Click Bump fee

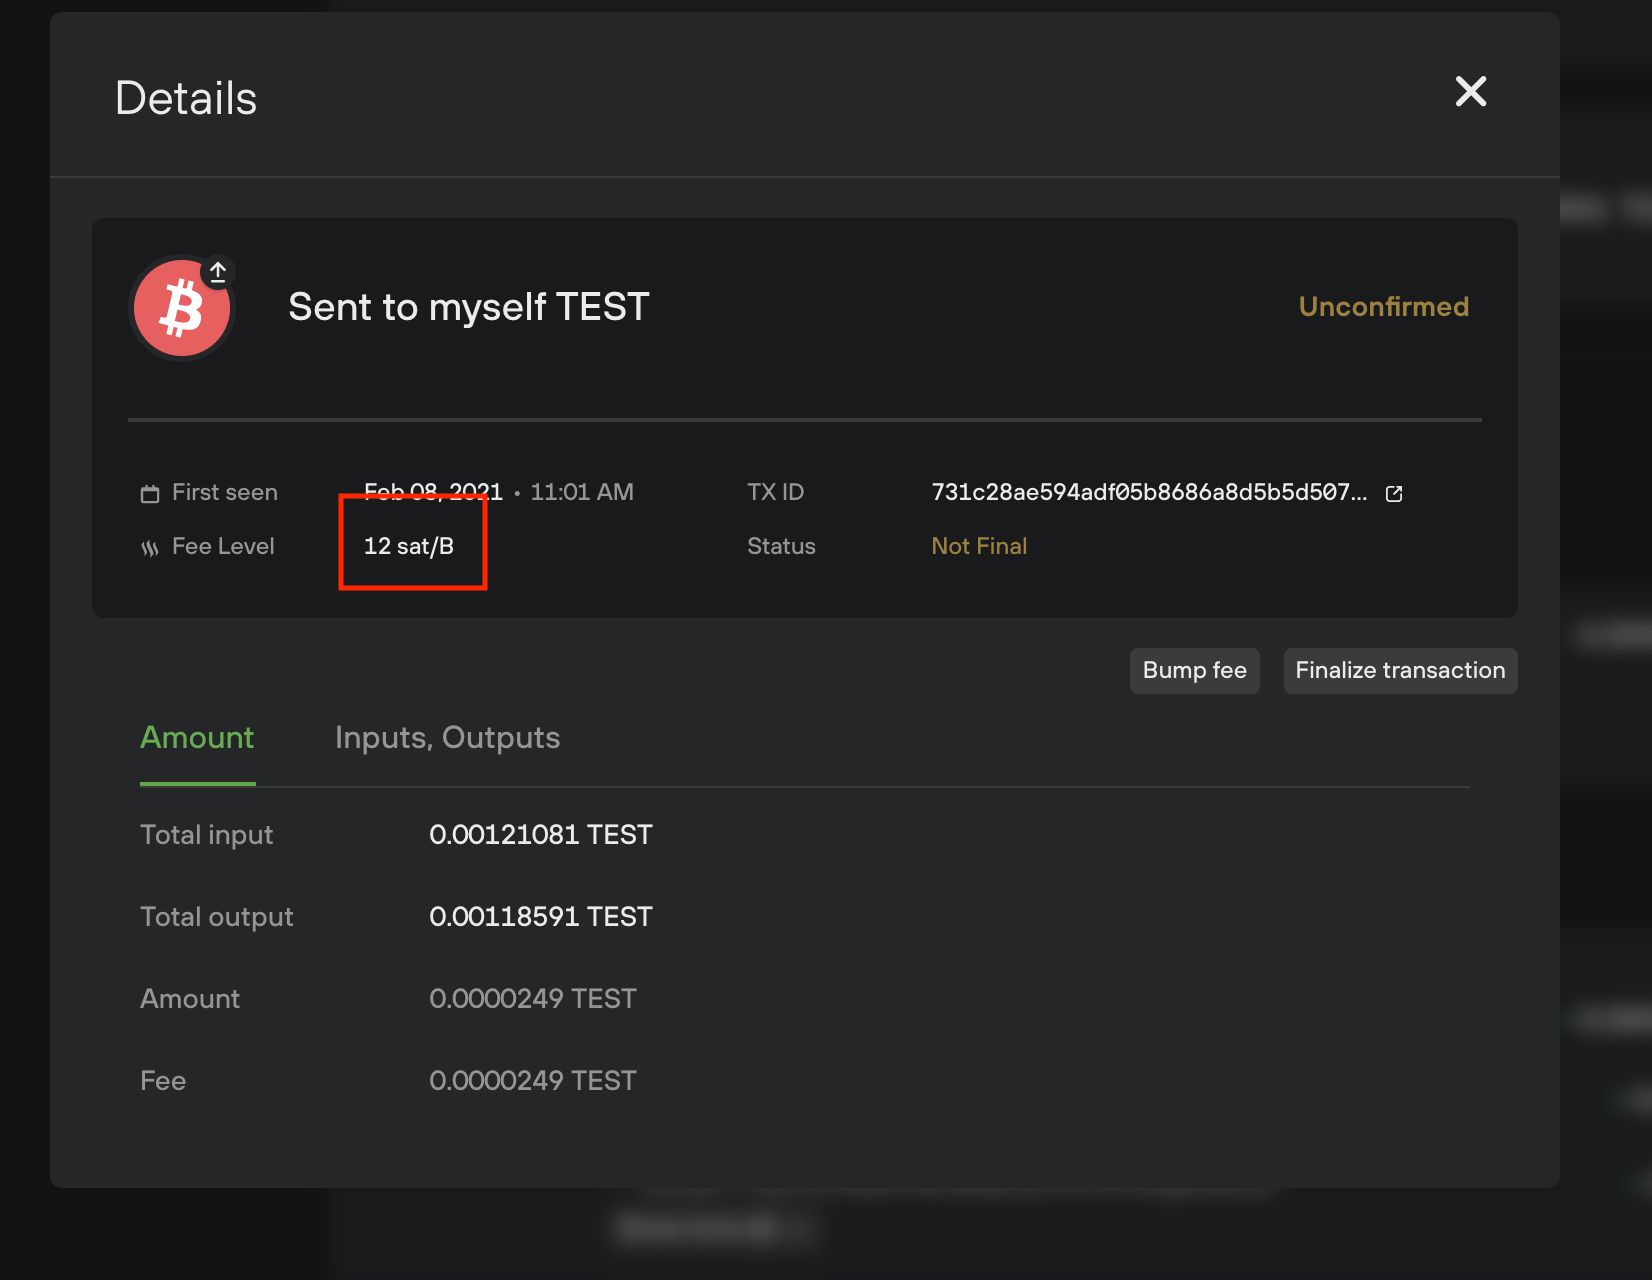1194,670
